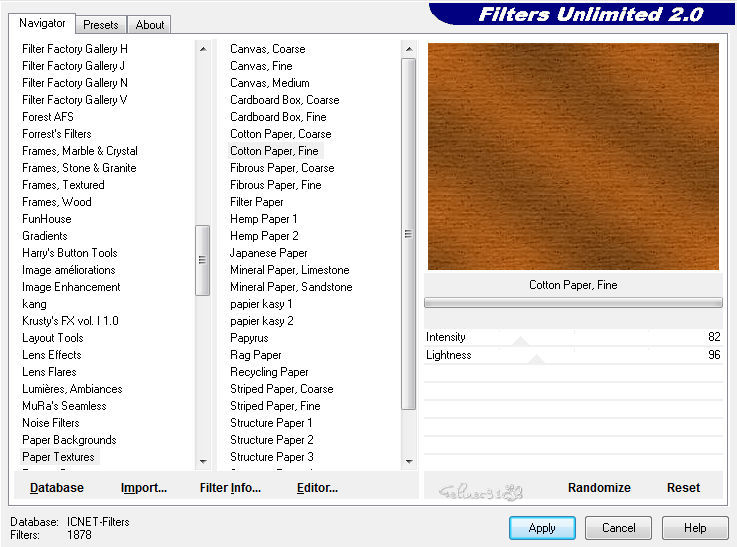Click down arrow of filter list scrollbar

coord(409,461)
